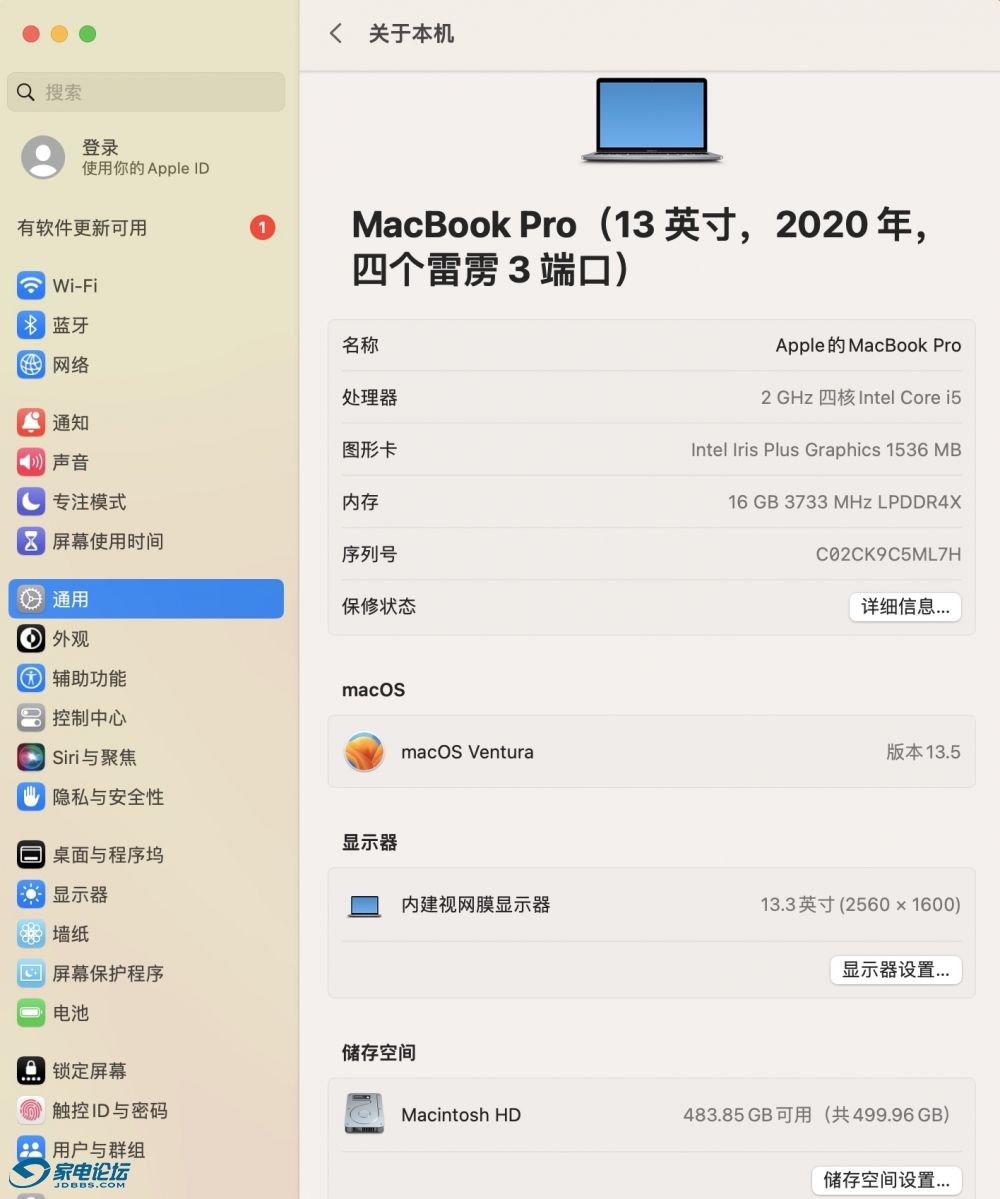Open the 隐私与安全性 hand icon
Viewport: 1000px width, 1199px height.
[31, 797]
